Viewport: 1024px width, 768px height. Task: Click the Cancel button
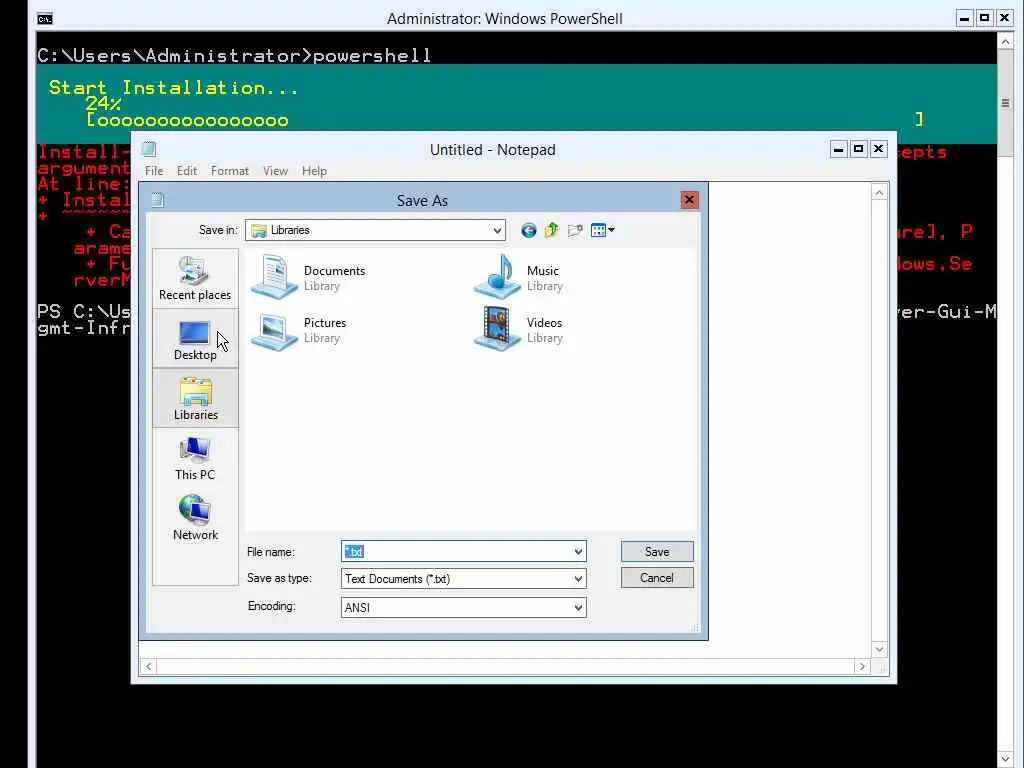click(x=657, y=578)
